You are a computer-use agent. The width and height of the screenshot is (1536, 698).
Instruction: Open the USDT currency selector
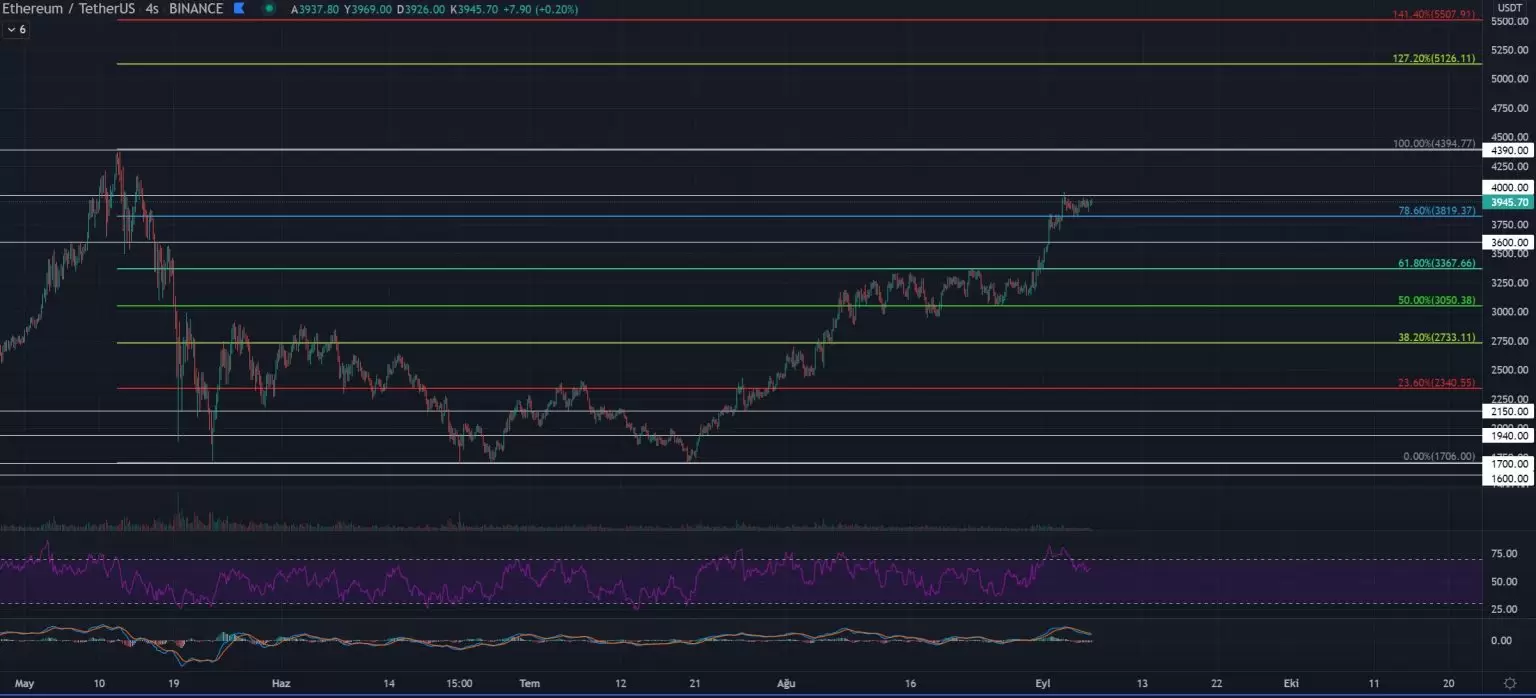pos(1509,8)
